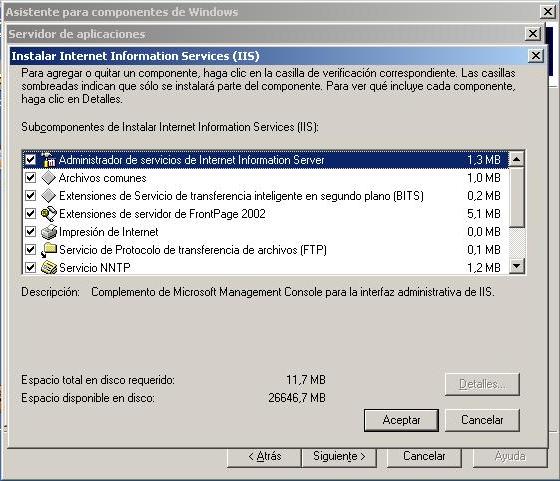This screenshot has height=481, width=560.
Task: Click the FrontPage 2002 extensions icon
Action: [x=49, y=214]
